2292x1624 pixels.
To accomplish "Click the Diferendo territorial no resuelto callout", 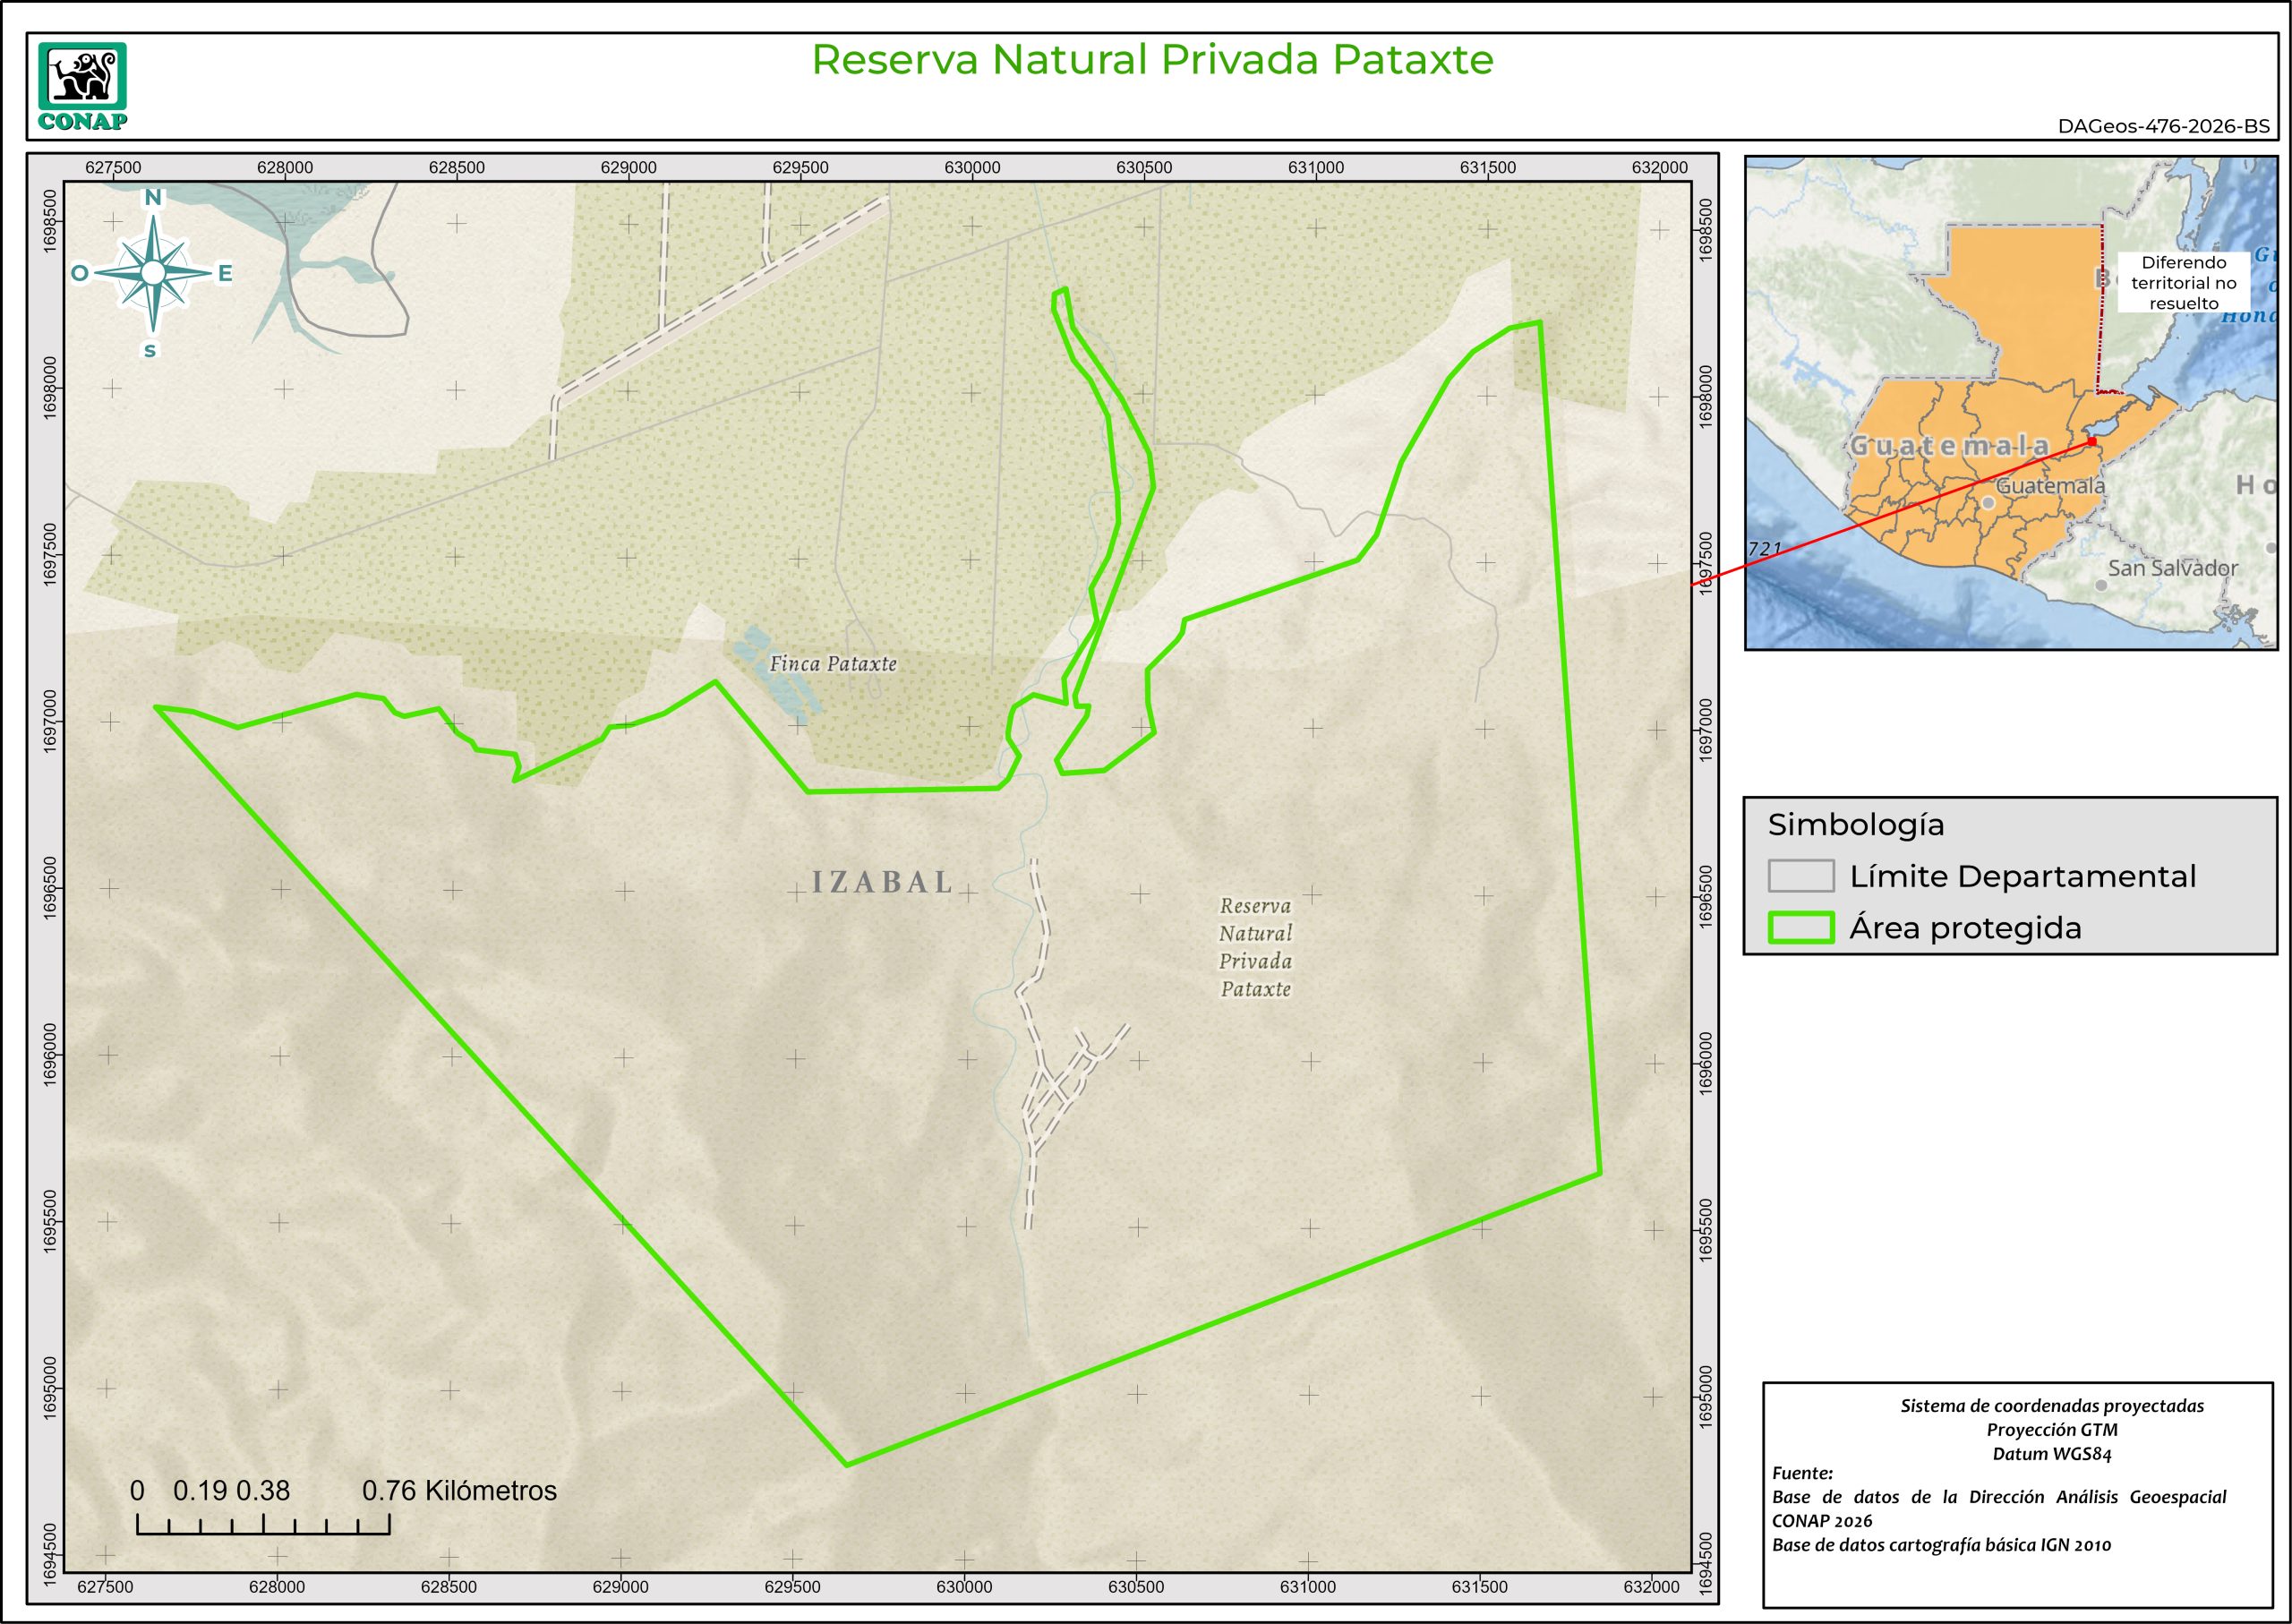I will coord(2183,283).
